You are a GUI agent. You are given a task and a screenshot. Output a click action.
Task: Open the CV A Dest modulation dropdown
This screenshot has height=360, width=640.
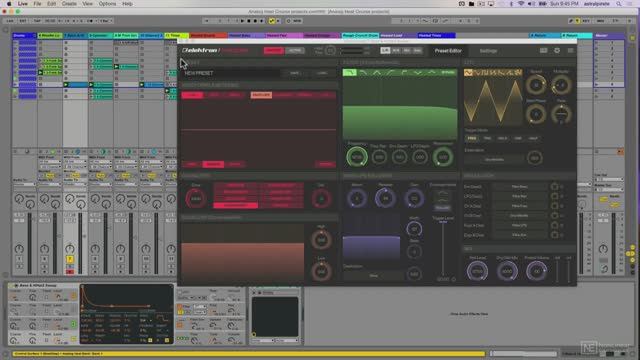tap(519, 206)
